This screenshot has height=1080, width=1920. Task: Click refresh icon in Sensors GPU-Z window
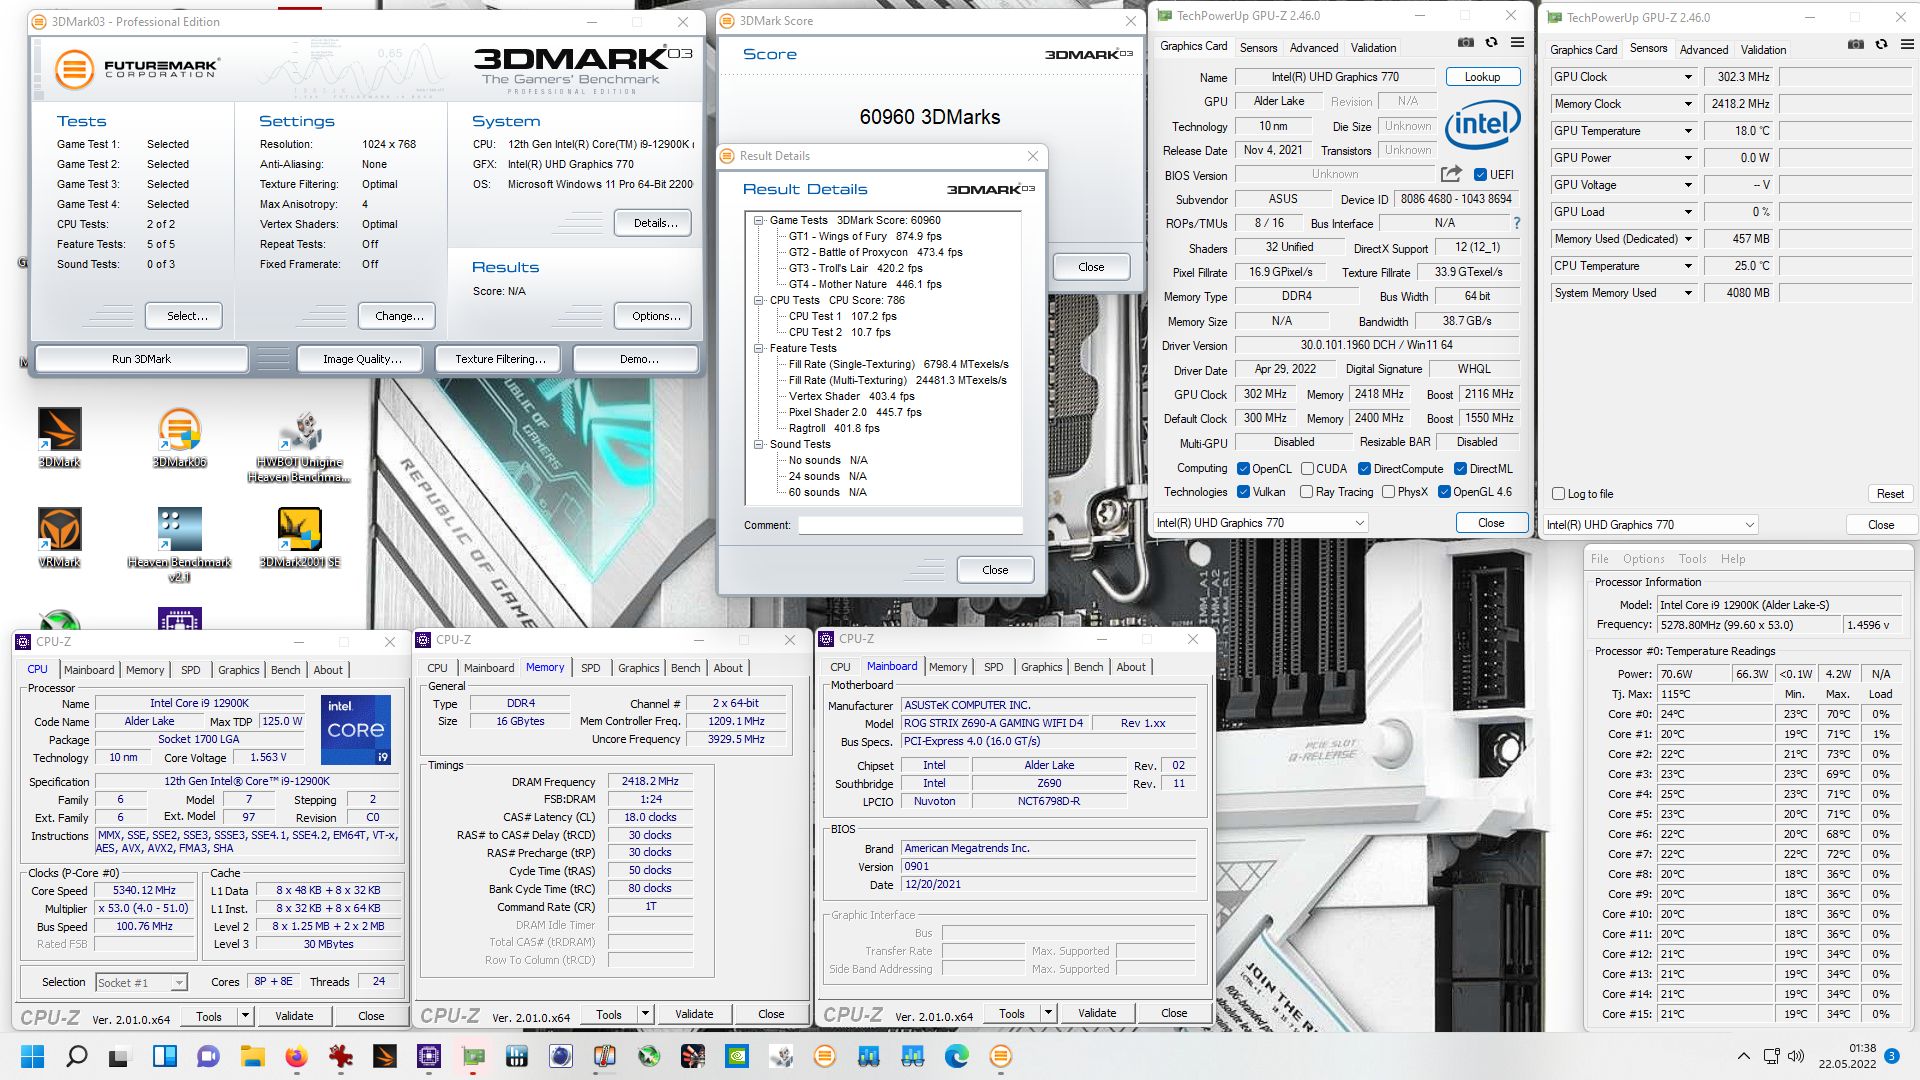tap(1881, 45)
